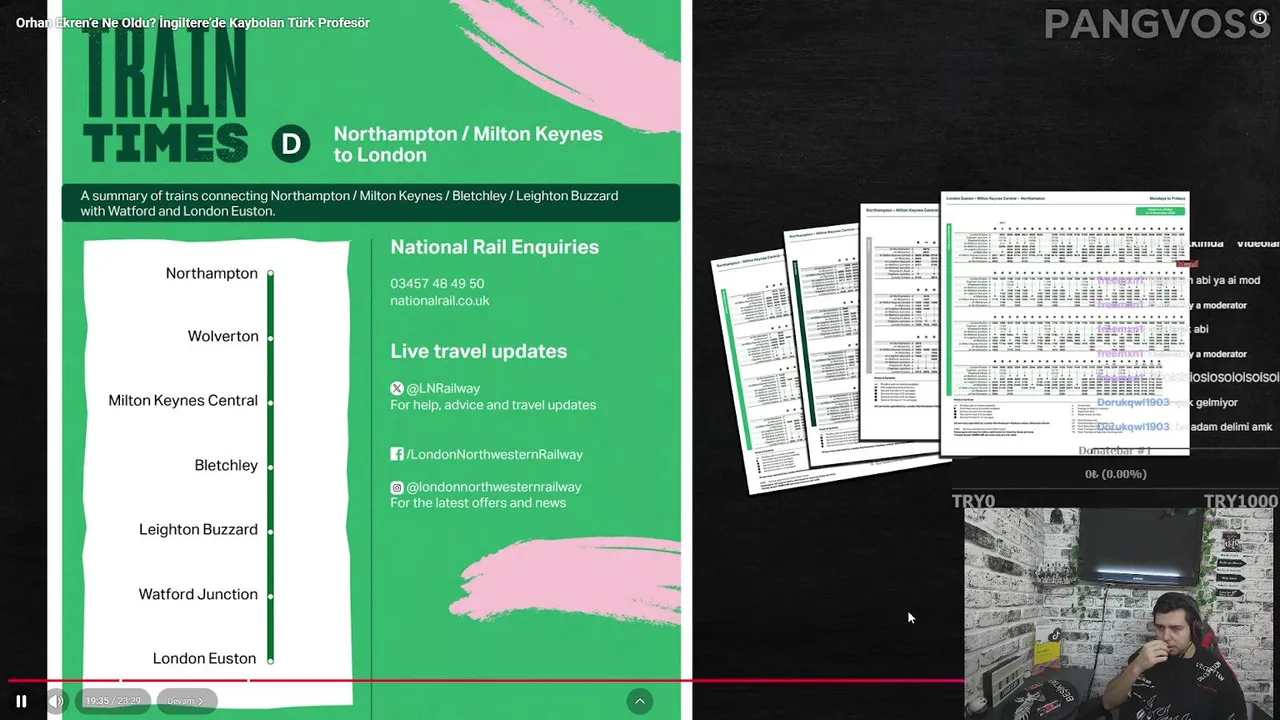Screen dimensions: 1280x720
Task: Click '/LondonNorthwesternRailway' text
Action: tap(494, 454)
